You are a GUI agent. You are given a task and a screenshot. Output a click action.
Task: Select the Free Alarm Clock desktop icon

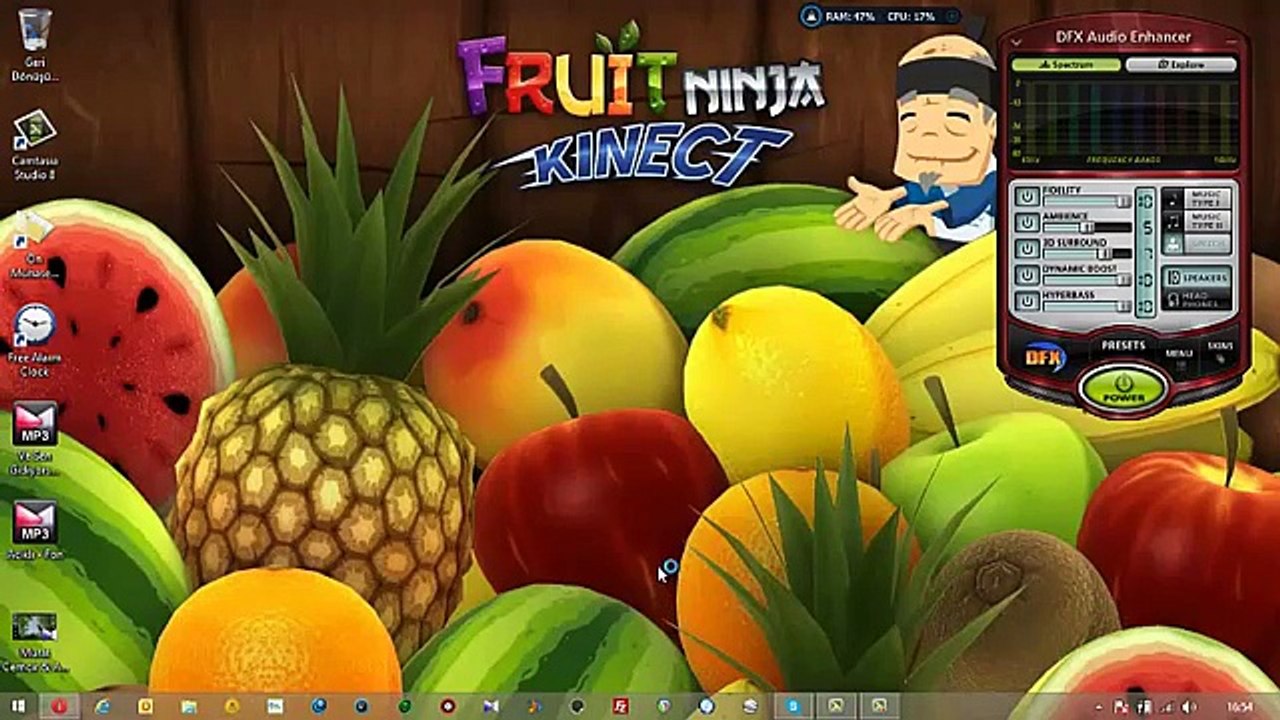pyautogui.click(x=35, y=339)
